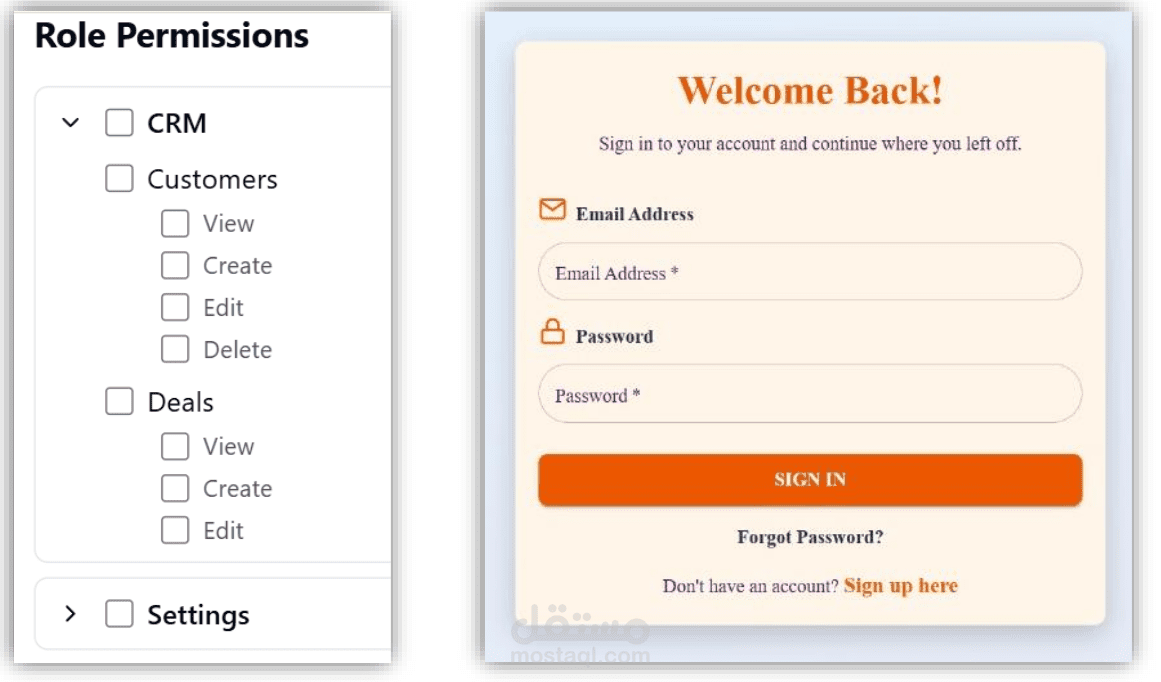Image resolution: width=1161 pixels, height=682 pixels.
Task: Expand the Settings permissions group
Action: pos(70,614)
